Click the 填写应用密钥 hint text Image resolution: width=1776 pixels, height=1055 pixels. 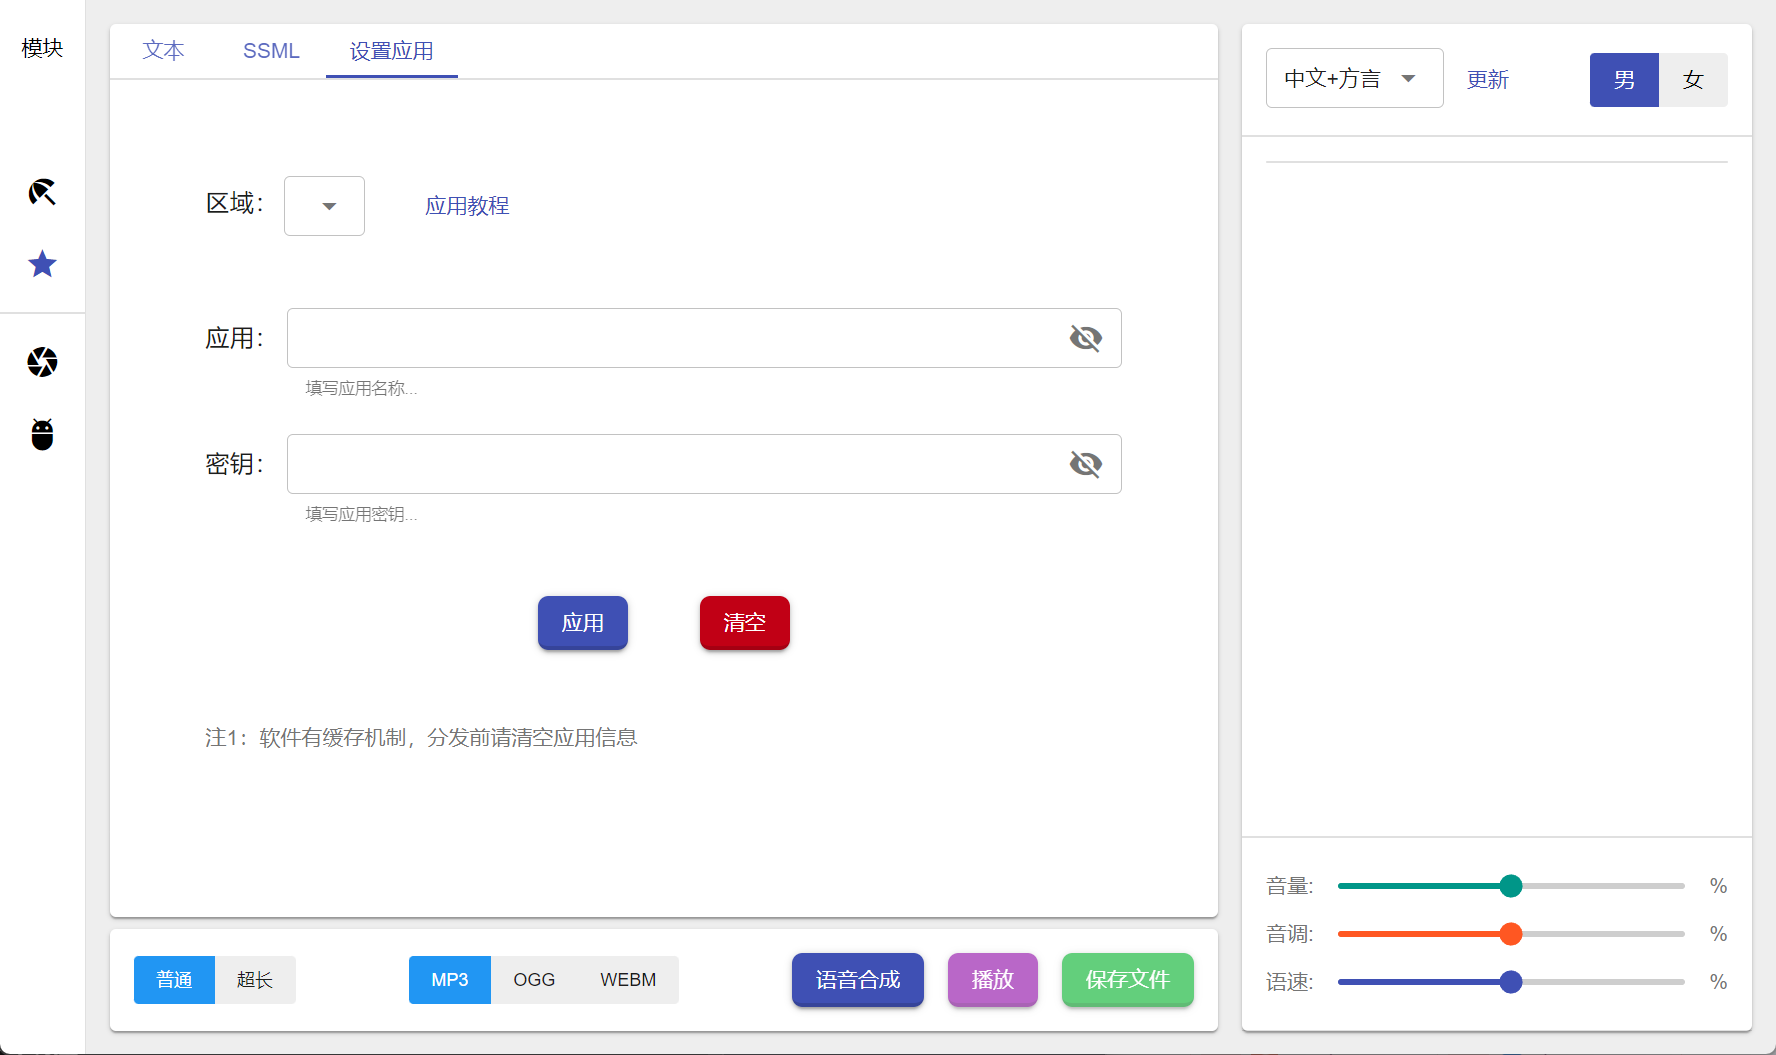pos(361,514)
